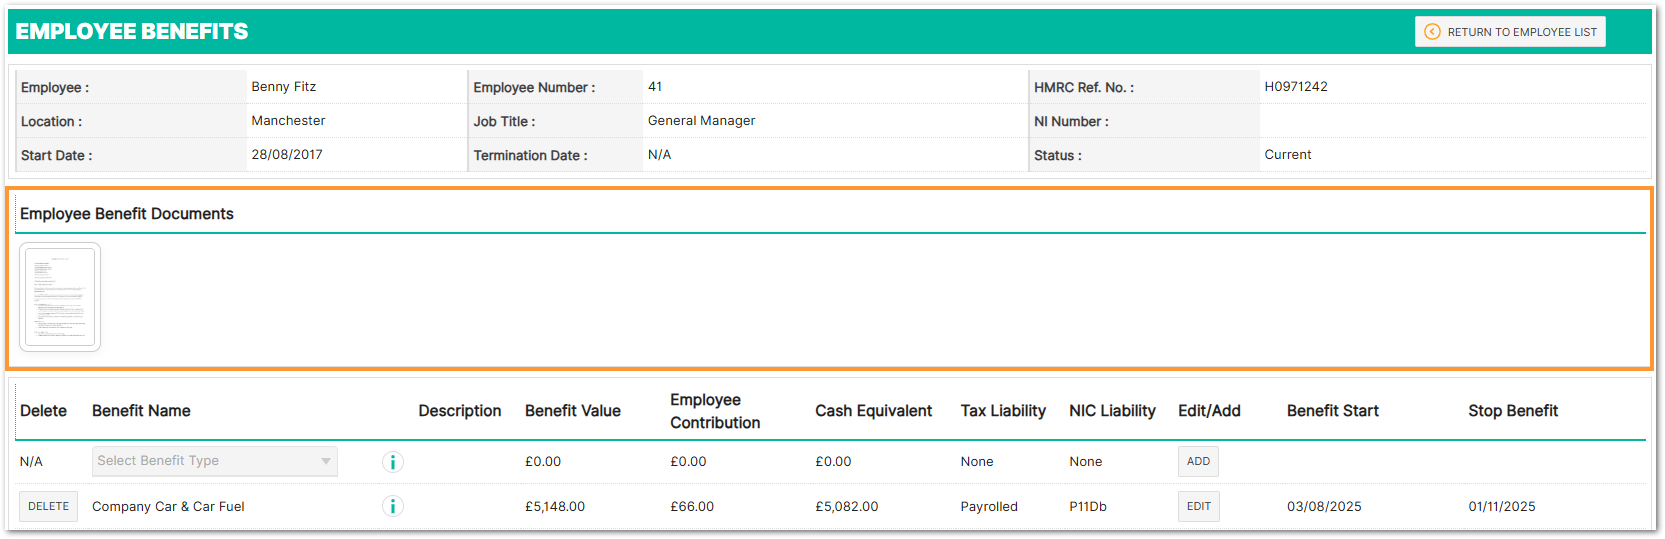Click the HMRC reference number H0971242
The height and width of the screenshot is (539, 1665).
coord(1295,87)
